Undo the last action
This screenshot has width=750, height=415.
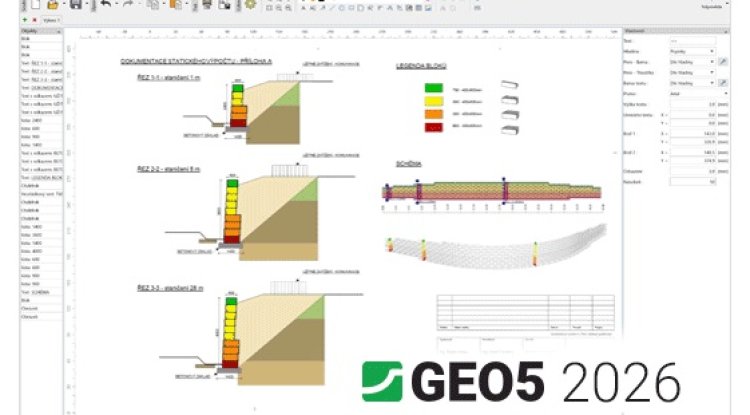106,5
